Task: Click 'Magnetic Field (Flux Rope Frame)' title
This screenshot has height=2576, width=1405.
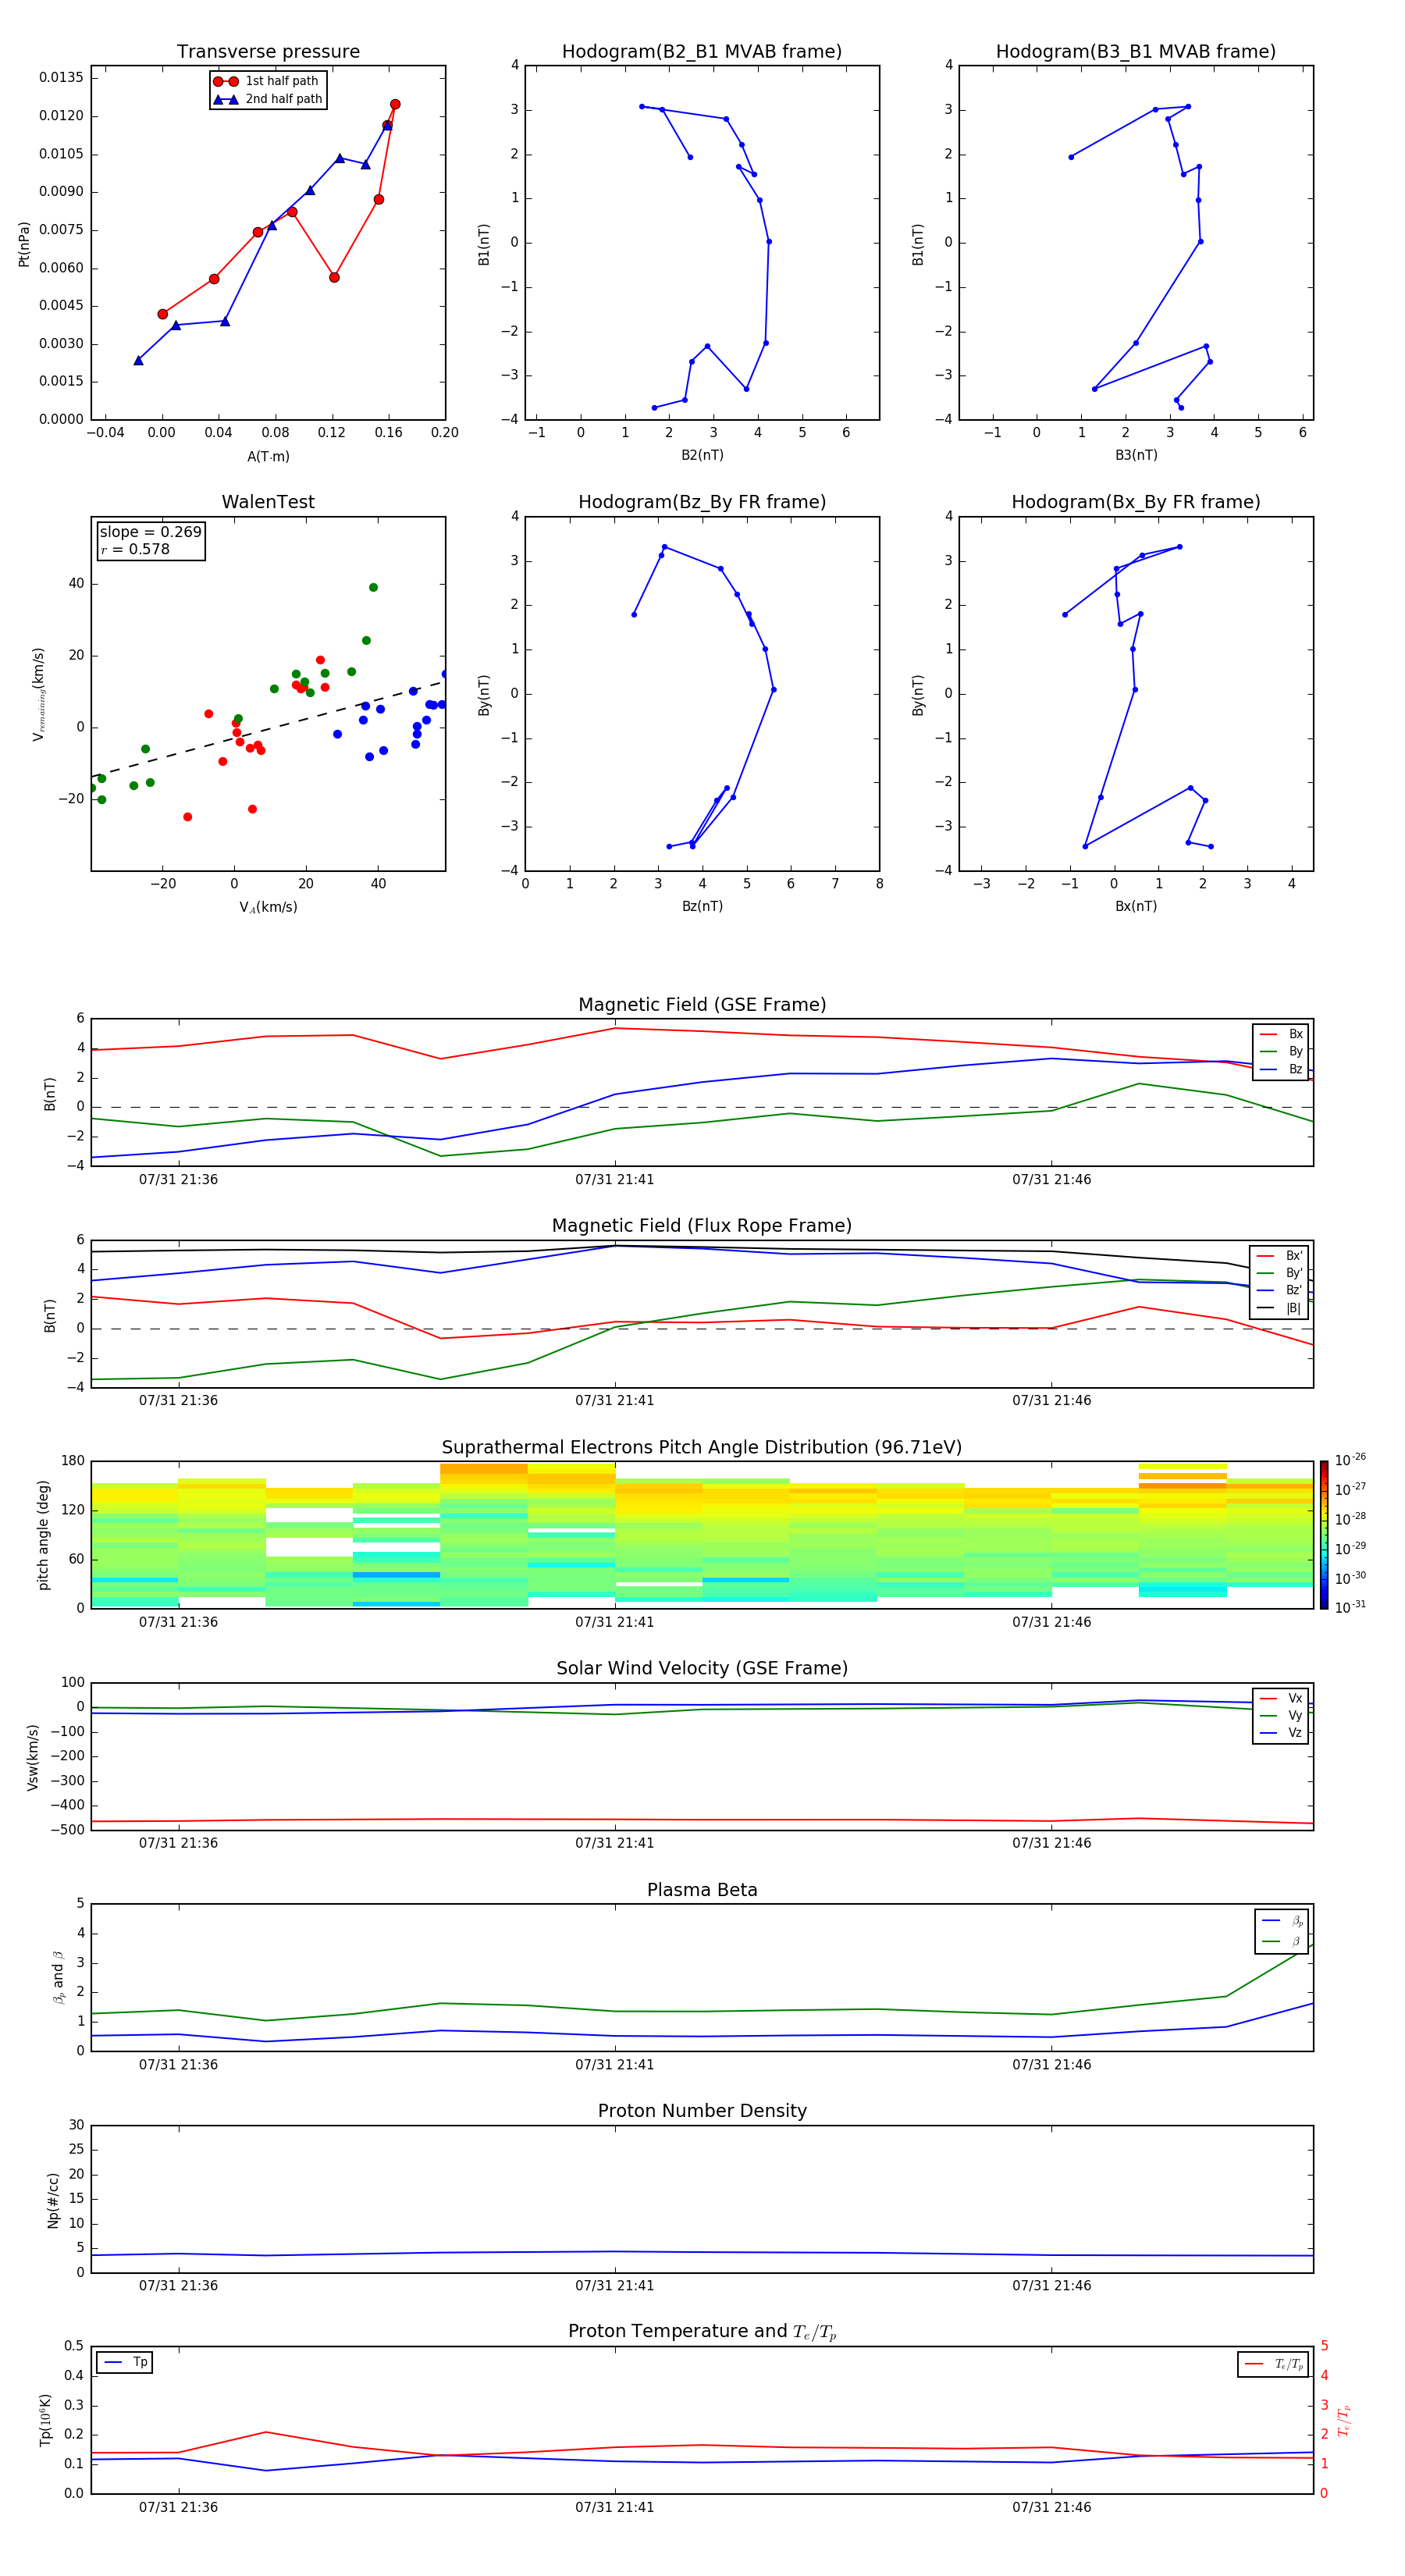Action: click(x=702, y=1226)
